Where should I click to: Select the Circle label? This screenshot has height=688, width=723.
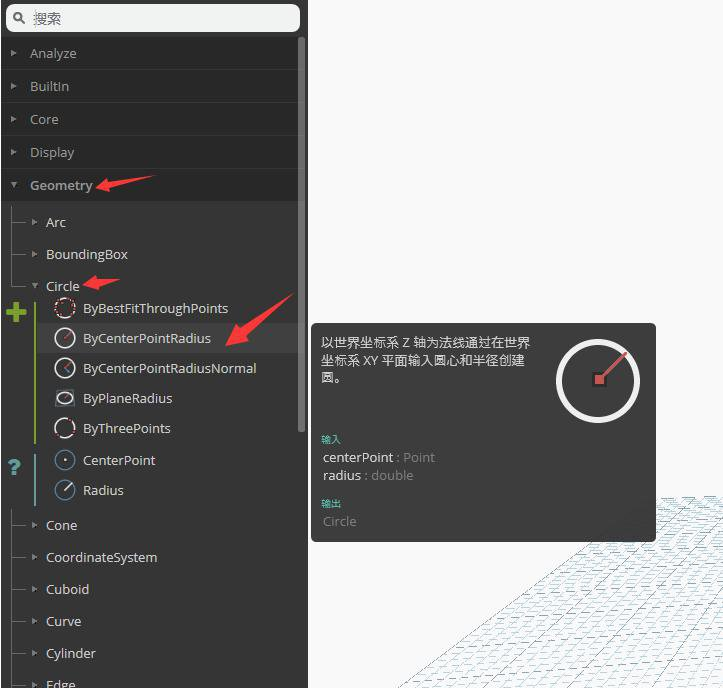point(63,286)
